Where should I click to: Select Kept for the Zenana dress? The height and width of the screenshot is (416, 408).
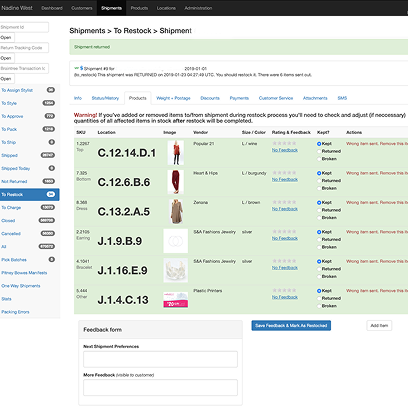click(x=319, y=202)
